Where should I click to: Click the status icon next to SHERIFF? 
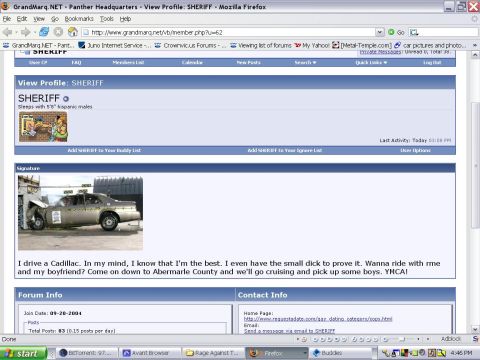coord(66,99)
